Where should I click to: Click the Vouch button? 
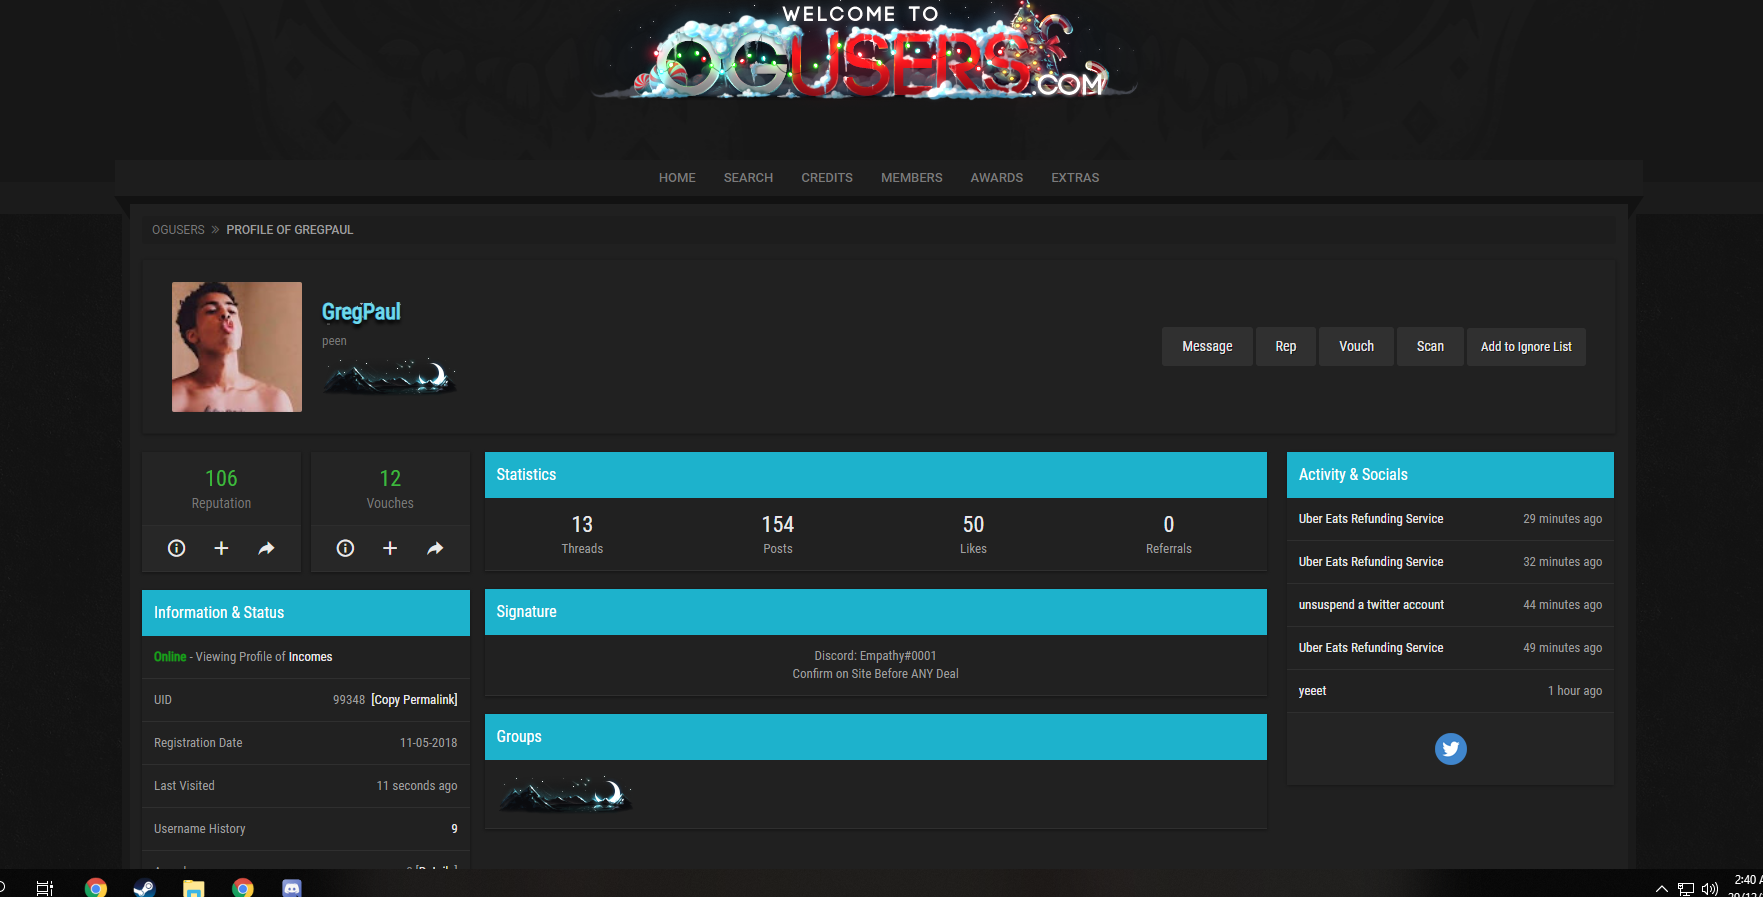click(x=1356, y=347)
